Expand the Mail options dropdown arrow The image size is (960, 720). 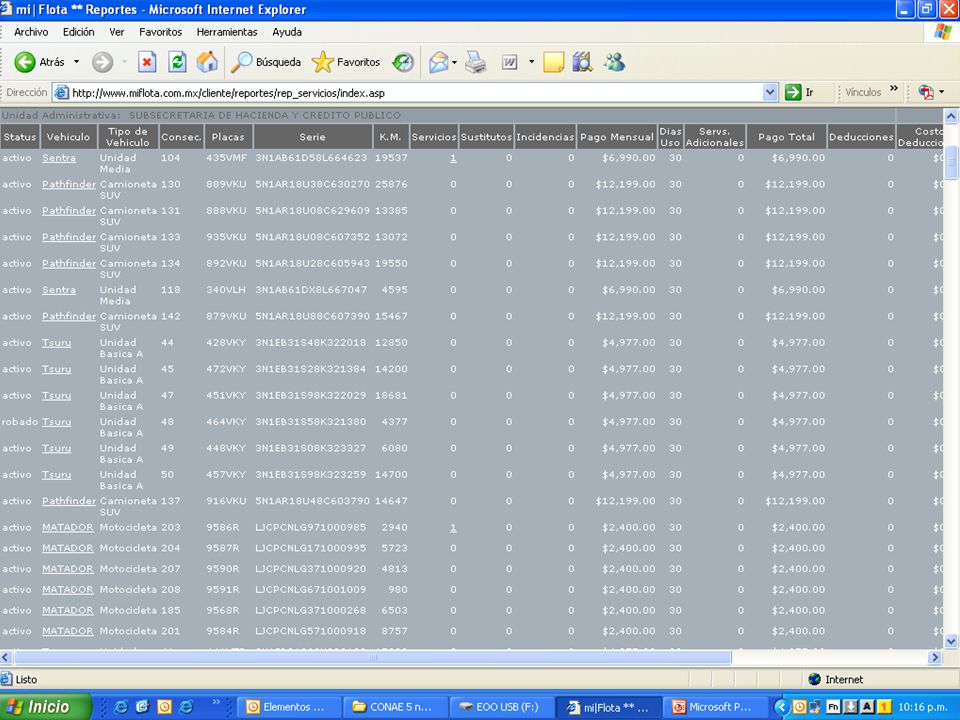(x=454, y=62)
